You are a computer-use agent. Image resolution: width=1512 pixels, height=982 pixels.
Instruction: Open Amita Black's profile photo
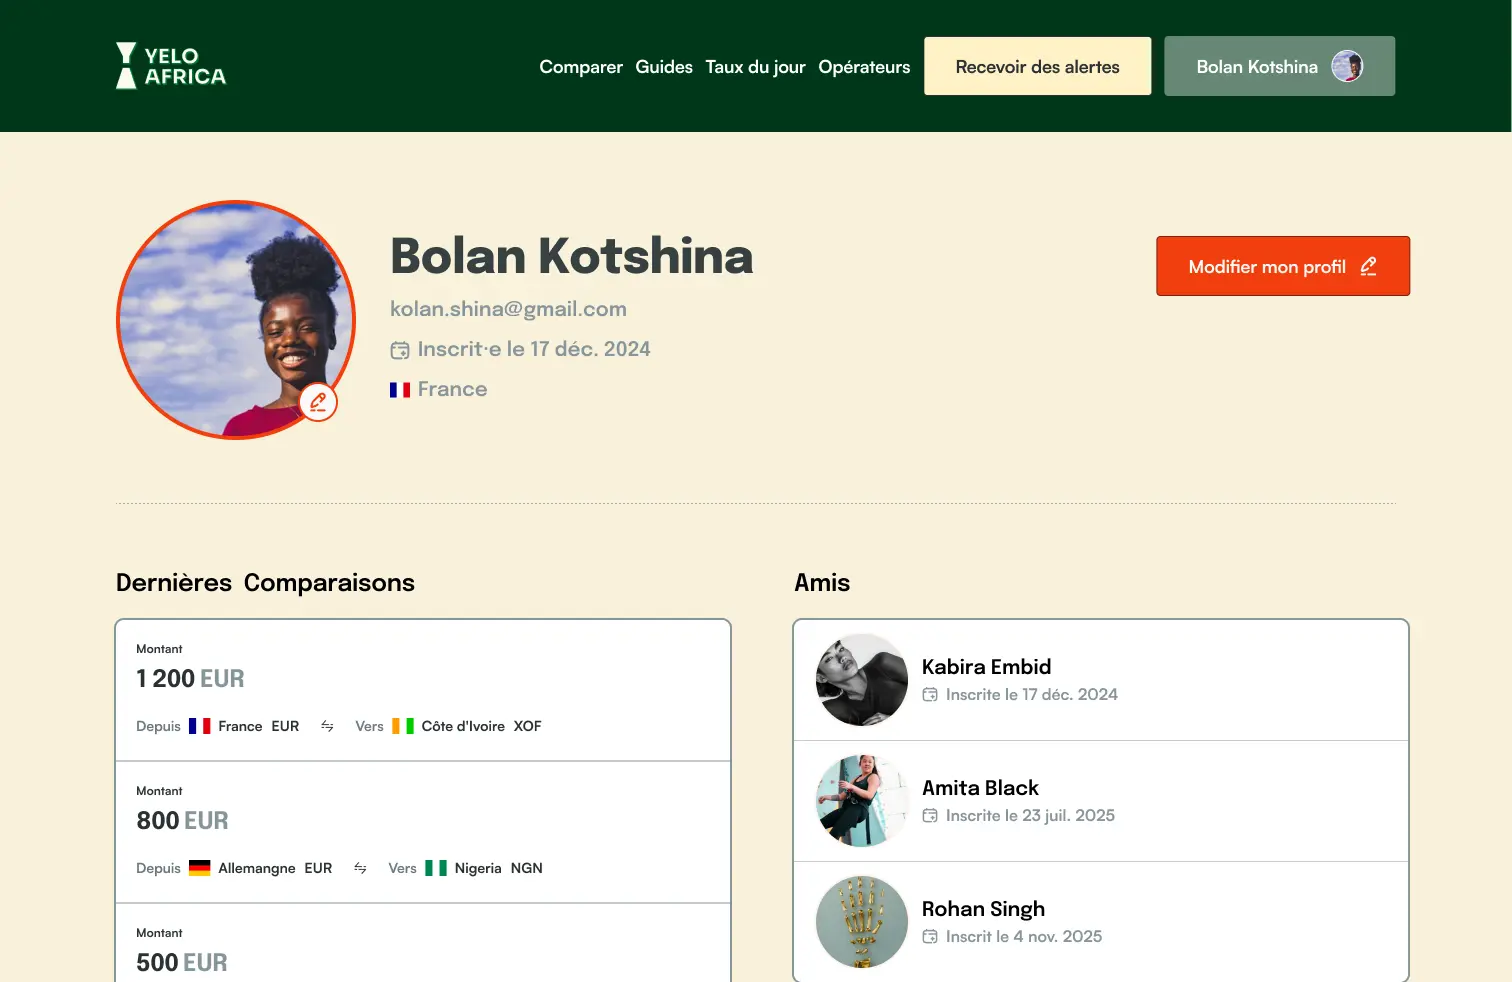click(862, 801)
